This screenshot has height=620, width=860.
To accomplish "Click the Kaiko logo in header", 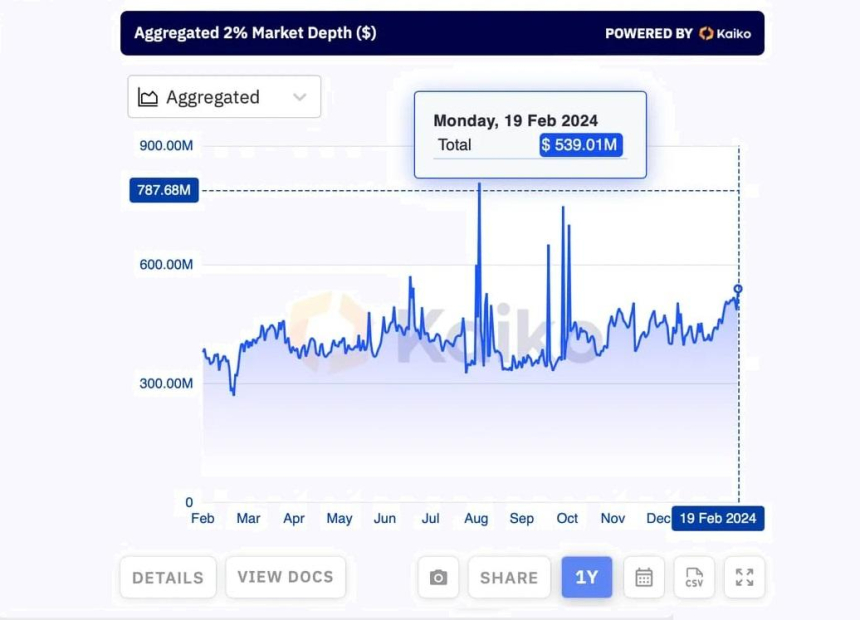I will tap(725, 33).
